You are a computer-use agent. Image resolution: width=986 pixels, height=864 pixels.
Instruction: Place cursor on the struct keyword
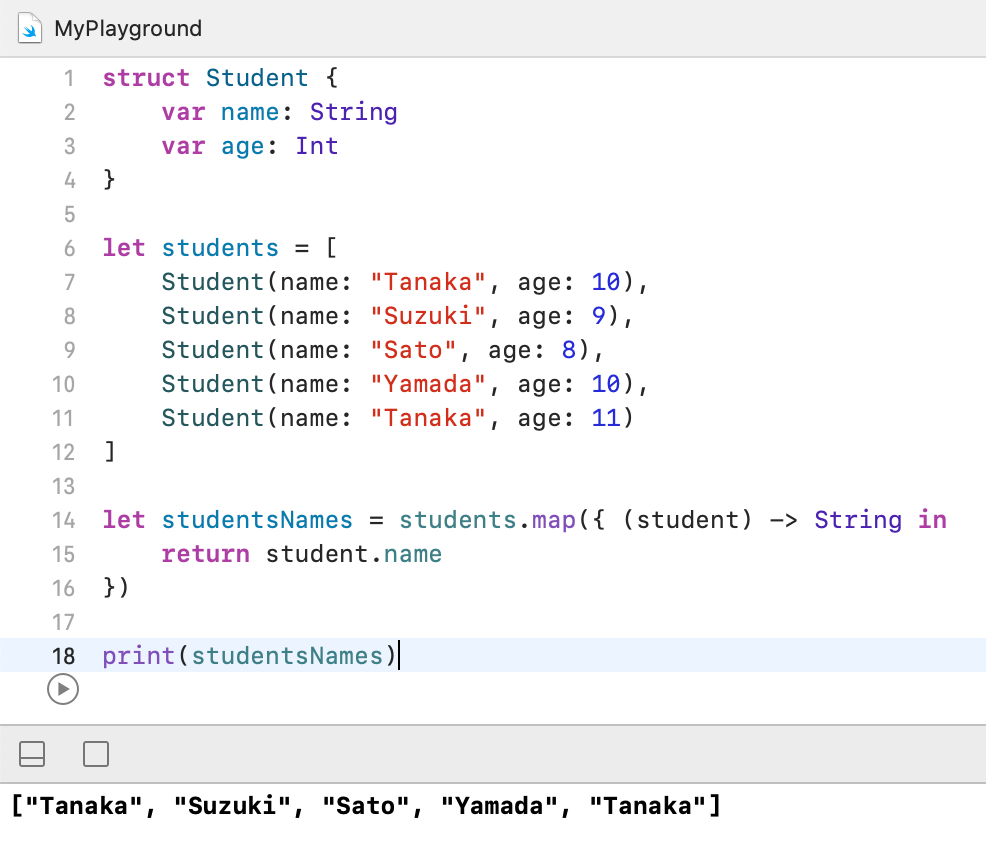coord(146,78)
